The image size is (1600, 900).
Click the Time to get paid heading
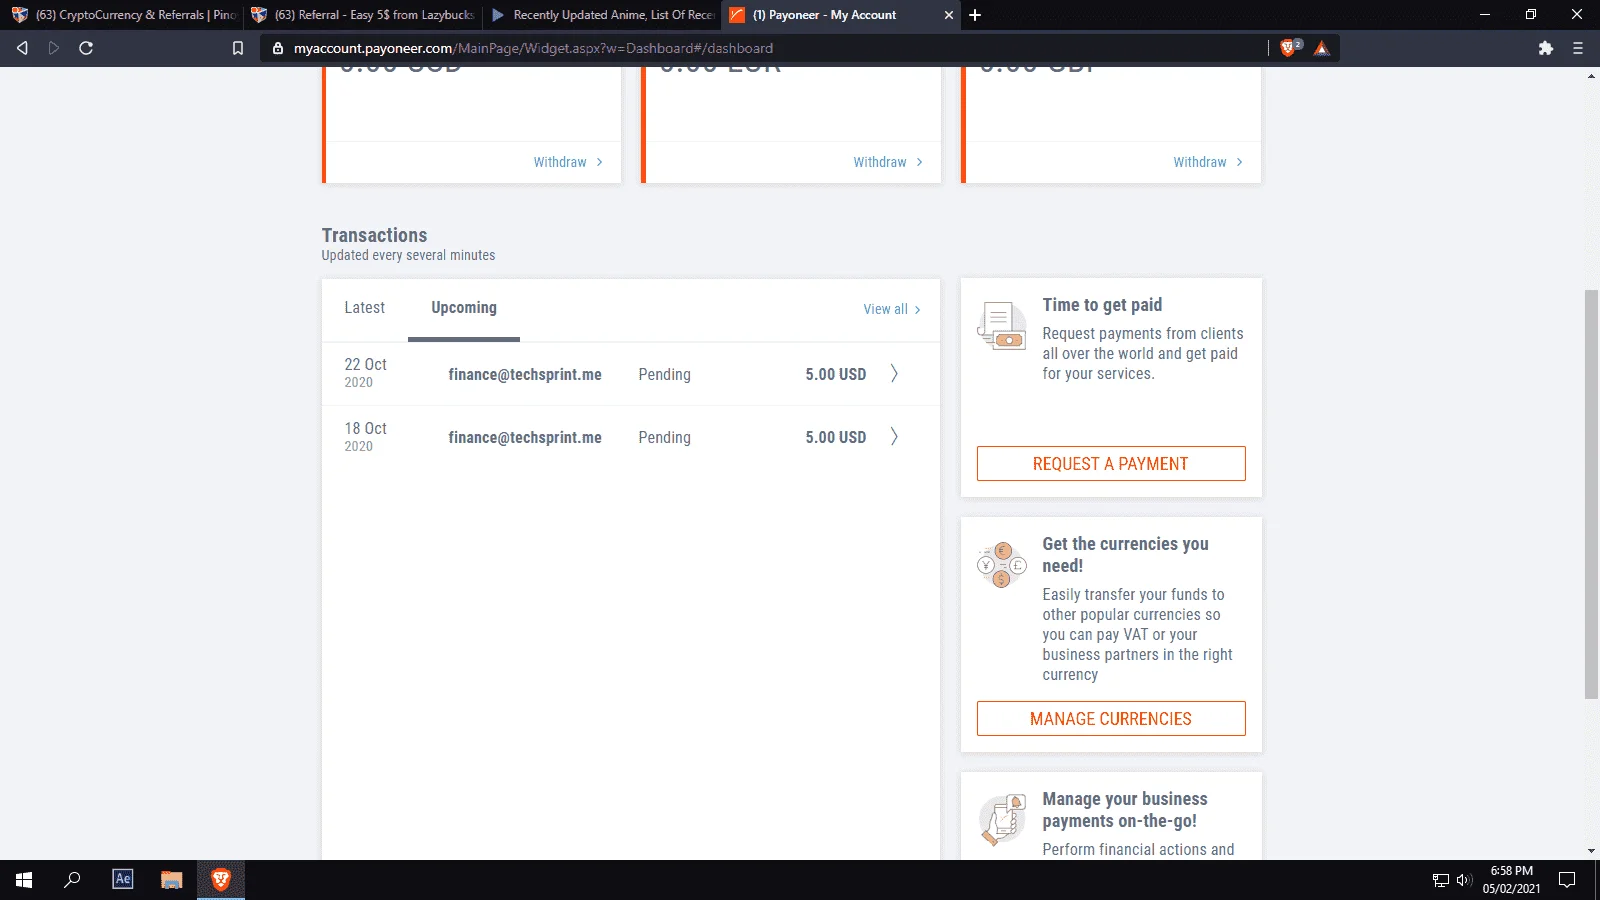1102,305
